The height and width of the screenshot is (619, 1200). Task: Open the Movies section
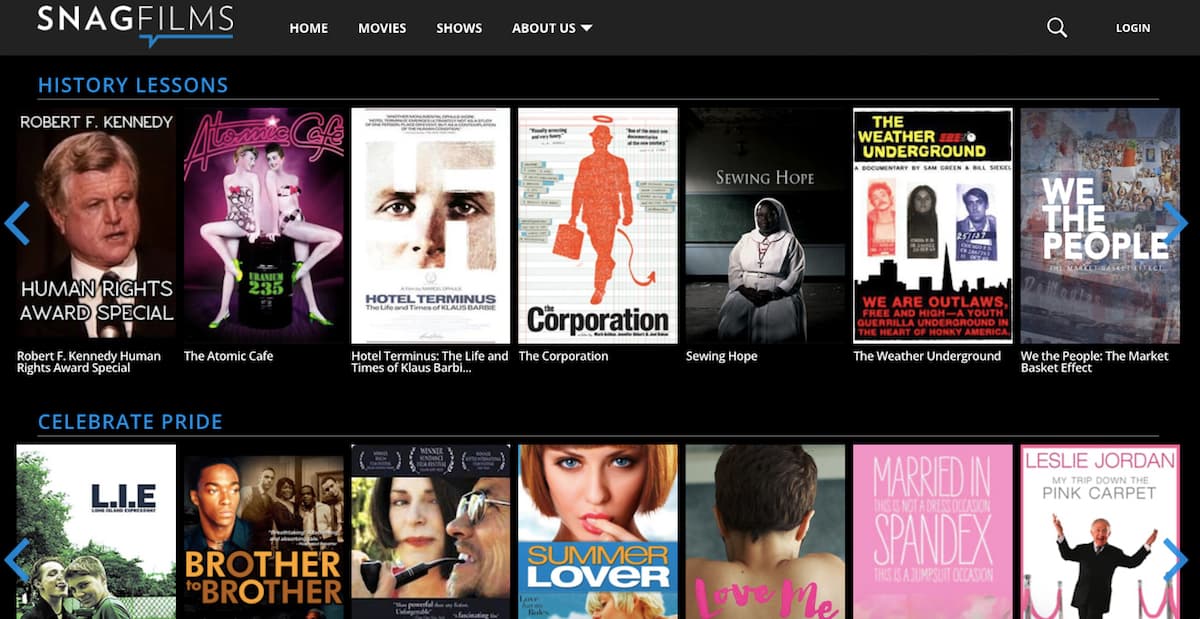coord(382,28)
